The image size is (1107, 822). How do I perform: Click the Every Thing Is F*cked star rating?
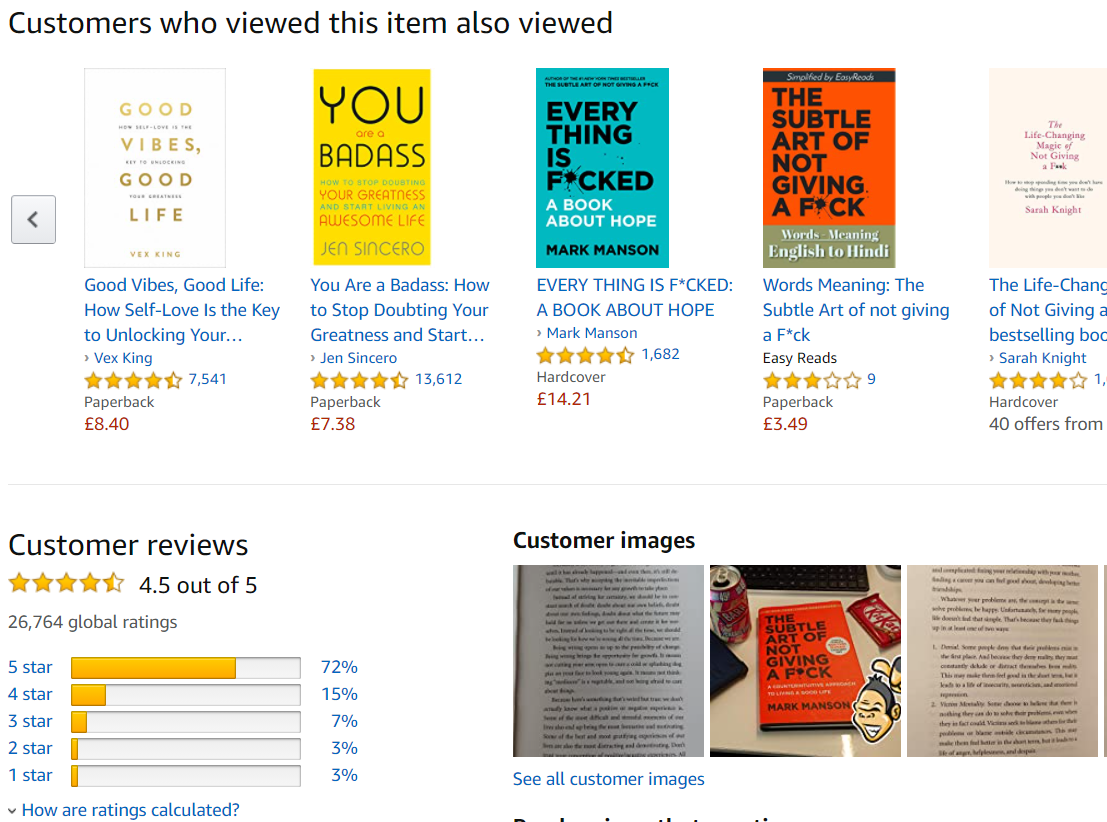coord(585,355)
